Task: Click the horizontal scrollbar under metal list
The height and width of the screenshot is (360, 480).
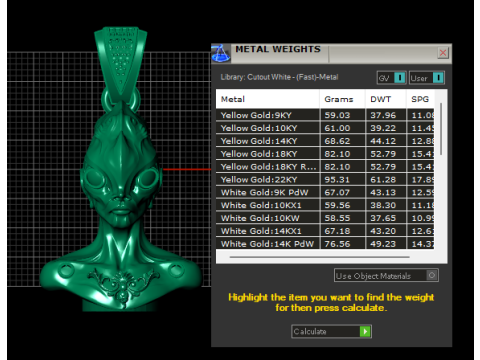Action: 319,257
